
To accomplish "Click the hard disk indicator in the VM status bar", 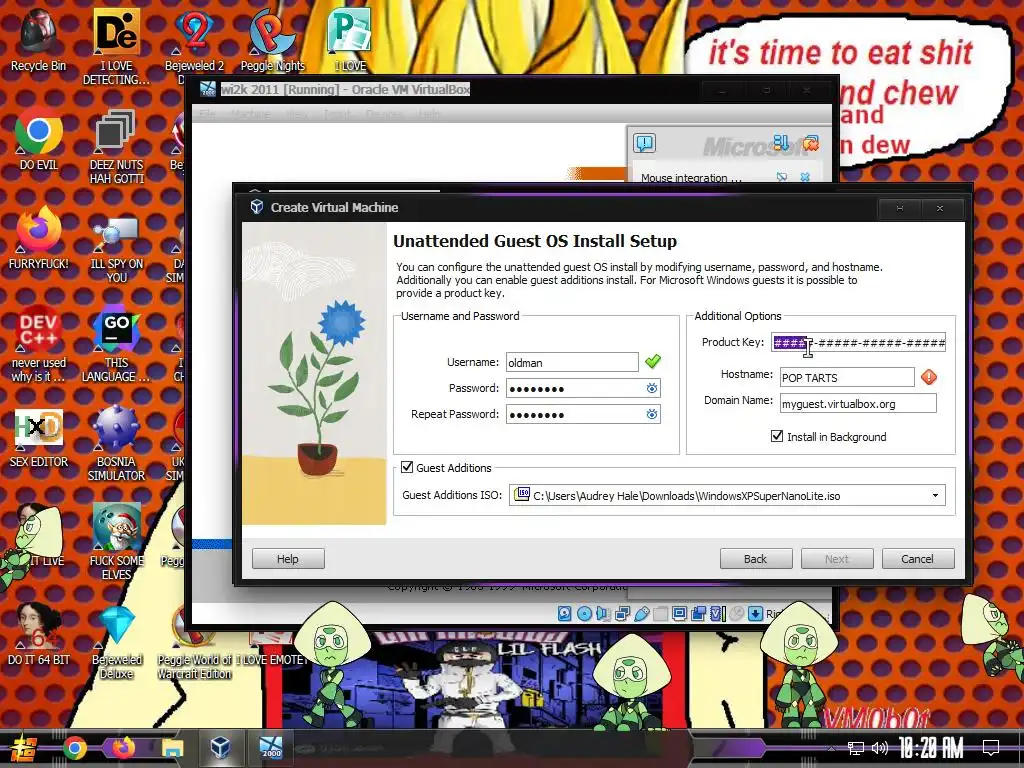I will tap(565, 613).
